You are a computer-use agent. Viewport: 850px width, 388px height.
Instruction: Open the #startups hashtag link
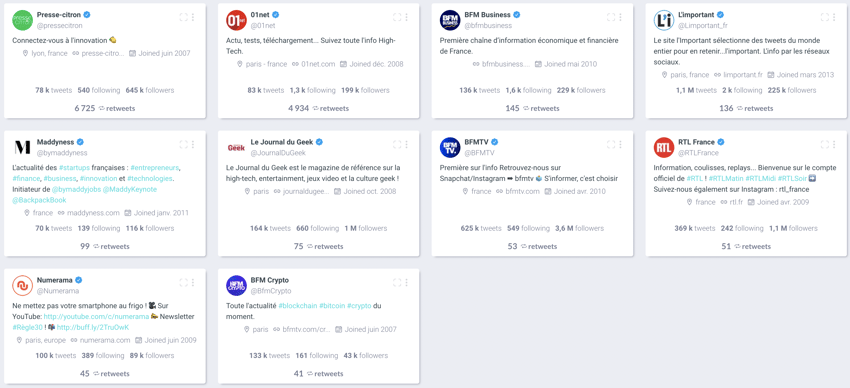click(75, 167)
